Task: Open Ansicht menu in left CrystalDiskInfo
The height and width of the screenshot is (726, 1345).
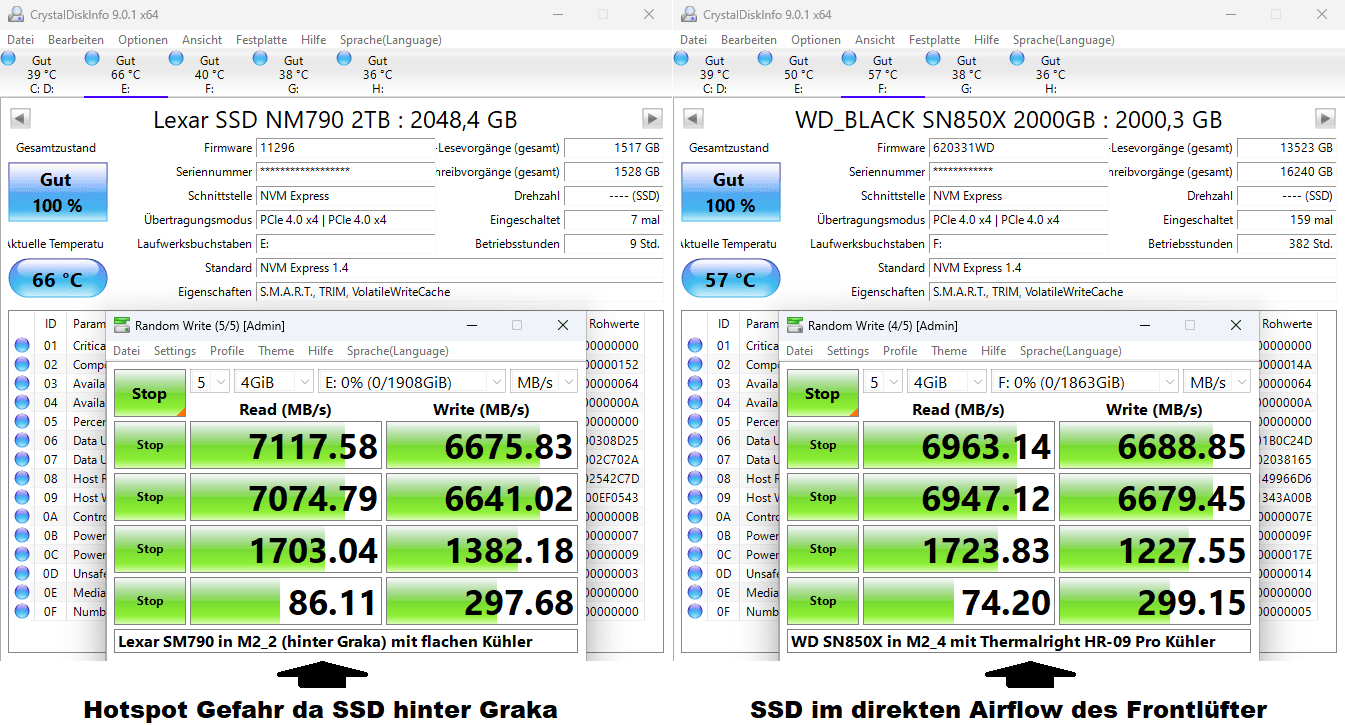Action: [202, 40]
